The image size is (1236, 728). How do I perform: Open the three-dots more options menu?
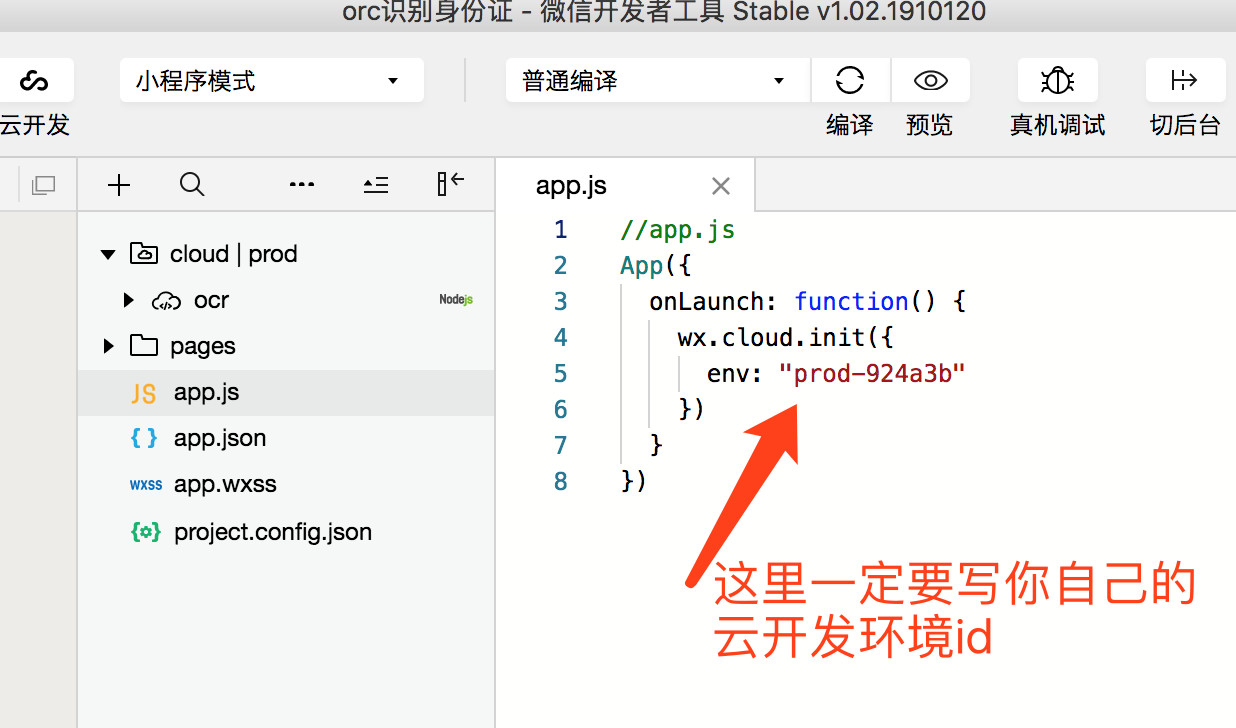tap(301, 184)
